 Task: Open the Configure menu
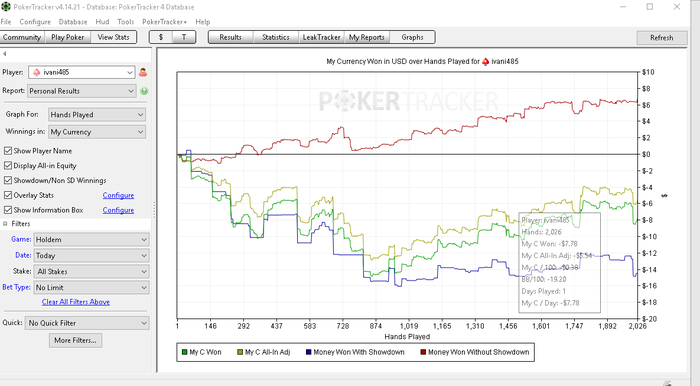point(35,22)
